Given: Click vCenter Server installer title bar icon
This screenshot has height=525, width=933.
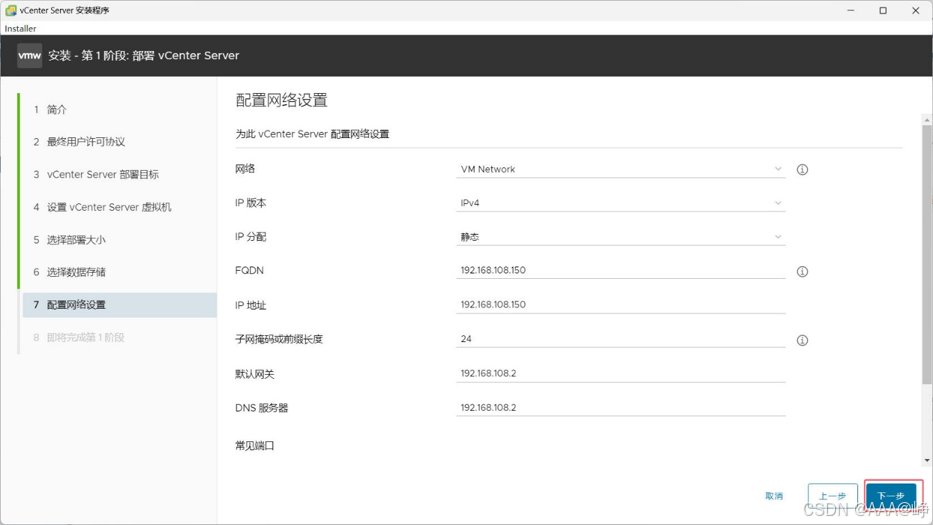Looking at the screenshot, I should pyautogui.click(x=10, y=10).
